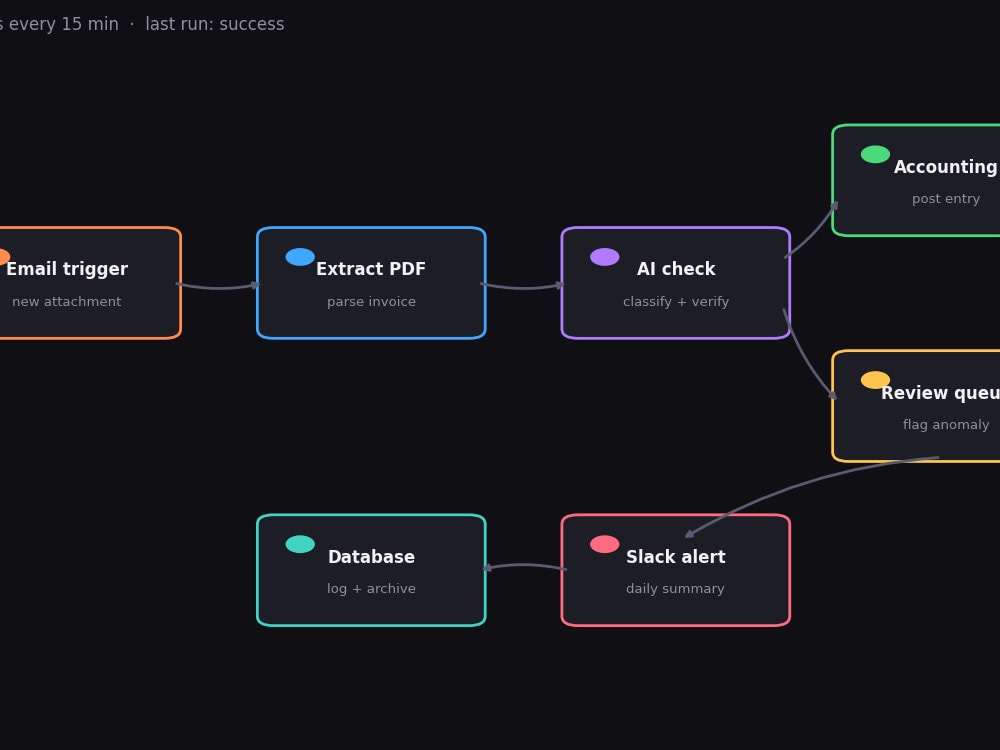Click the 'log + archive' subtitle
Viewport: 1000px width, 750px height.
click(x=371, y=589)
